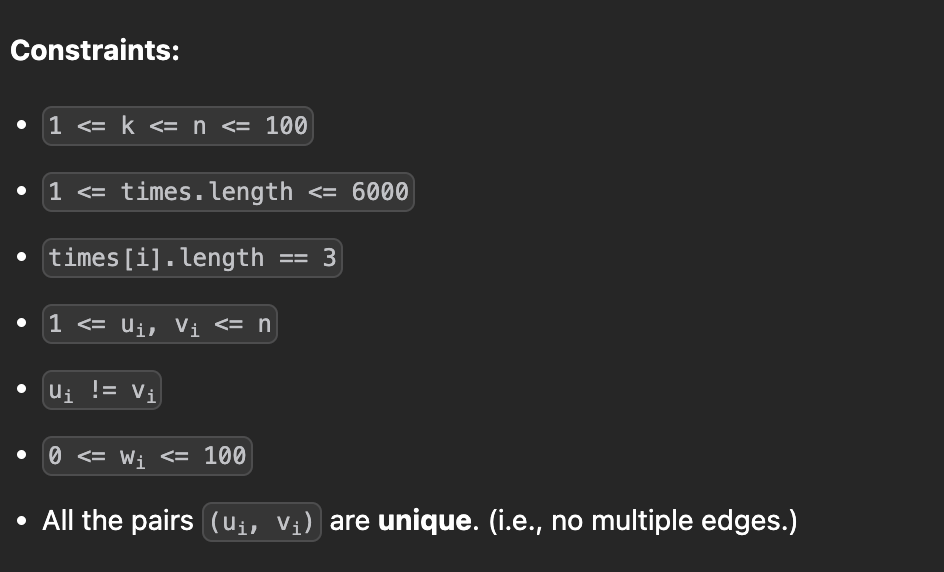
Task: Click the bullet before 'ui != vi'
Action: coord(22,389)
